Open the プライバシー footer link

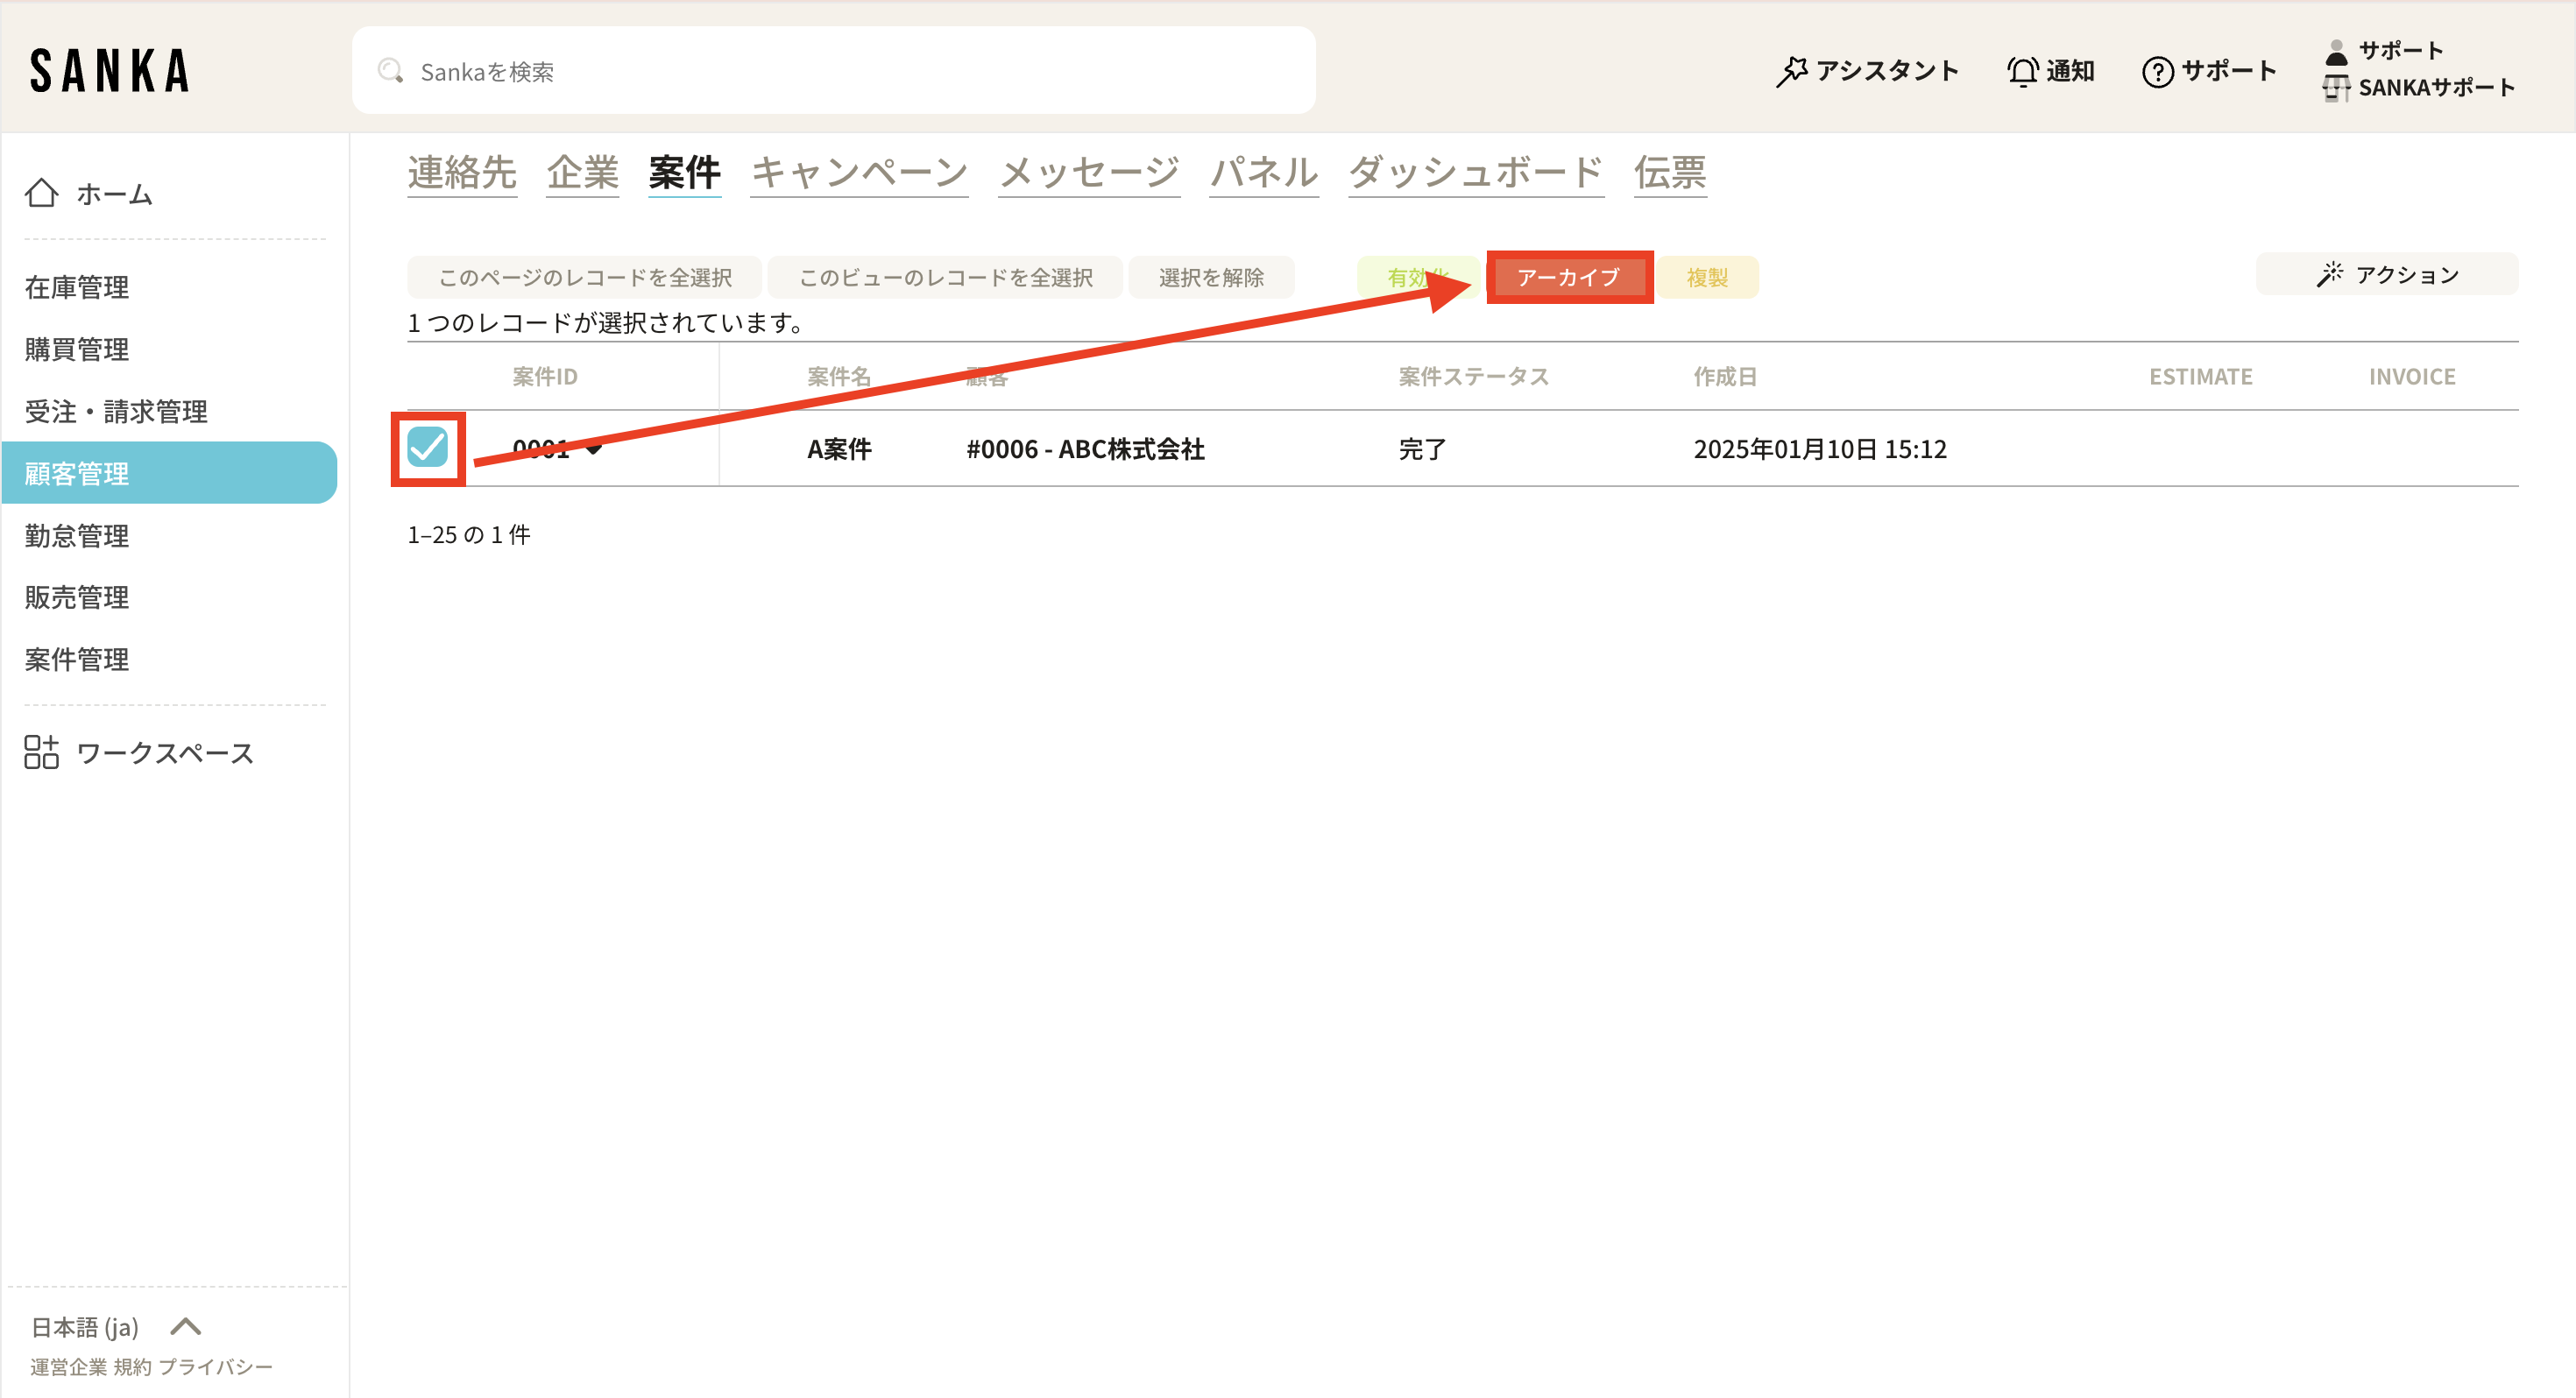215,1366
